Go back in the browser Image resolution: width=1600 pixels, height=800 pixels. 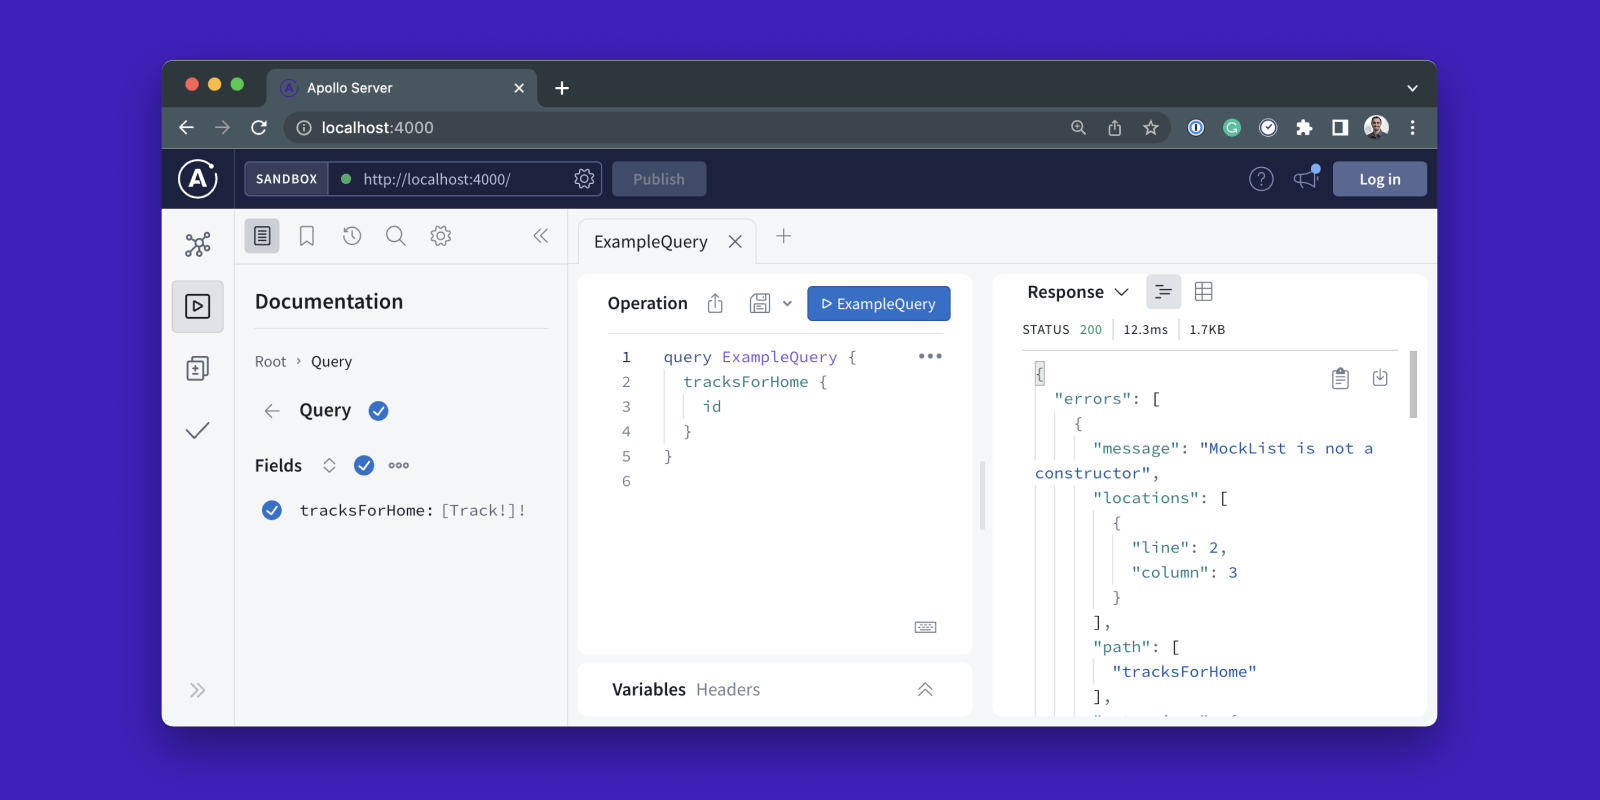(186, 127)
